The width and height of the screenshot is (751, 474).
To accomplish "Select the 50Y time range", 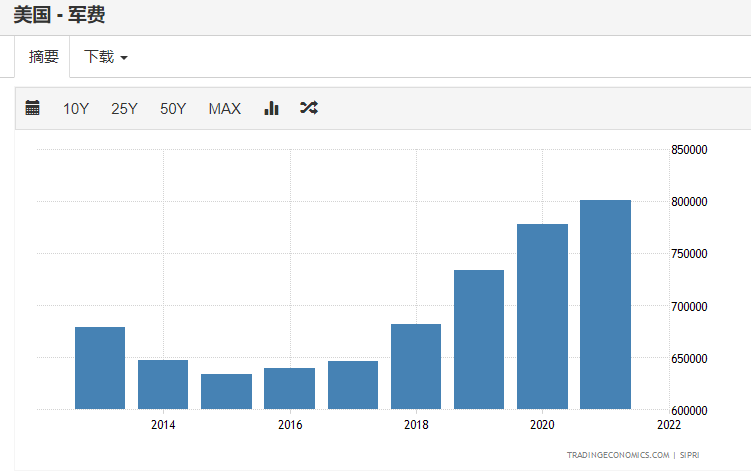I will click(173, 109).
